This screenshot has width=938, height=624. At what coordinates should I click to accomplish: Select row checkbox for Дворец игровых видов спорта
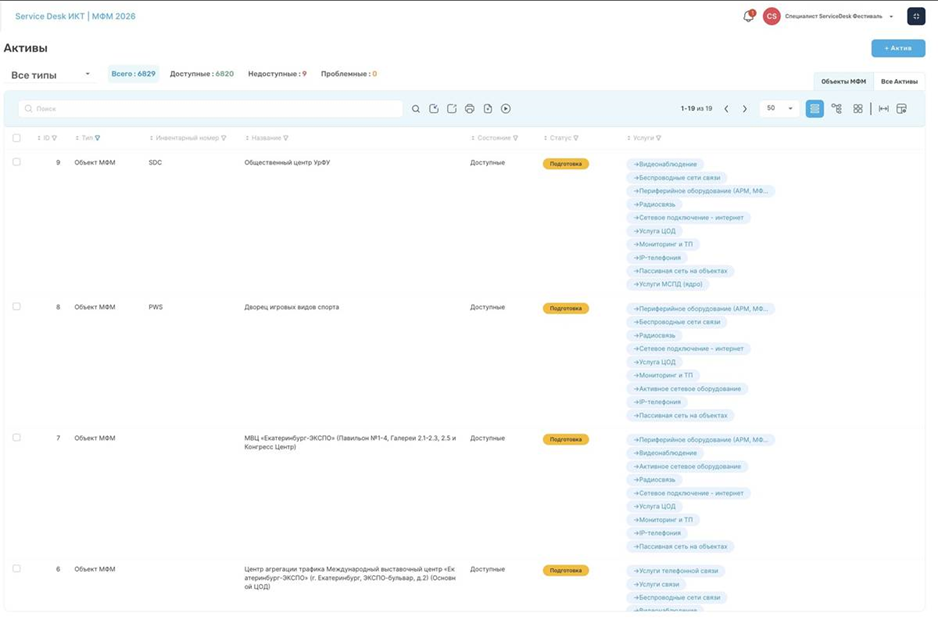[x=17, y=306]
